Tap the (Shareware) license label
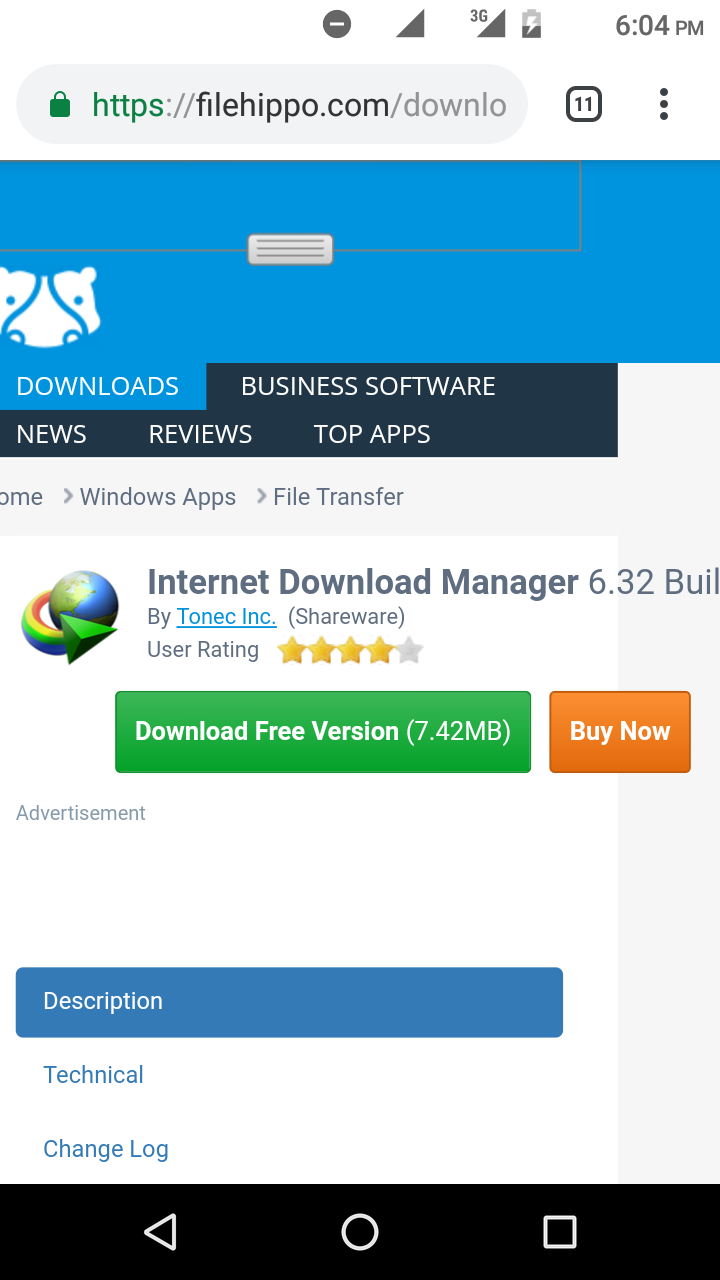Screen dimensions: 720x1280 346,616
